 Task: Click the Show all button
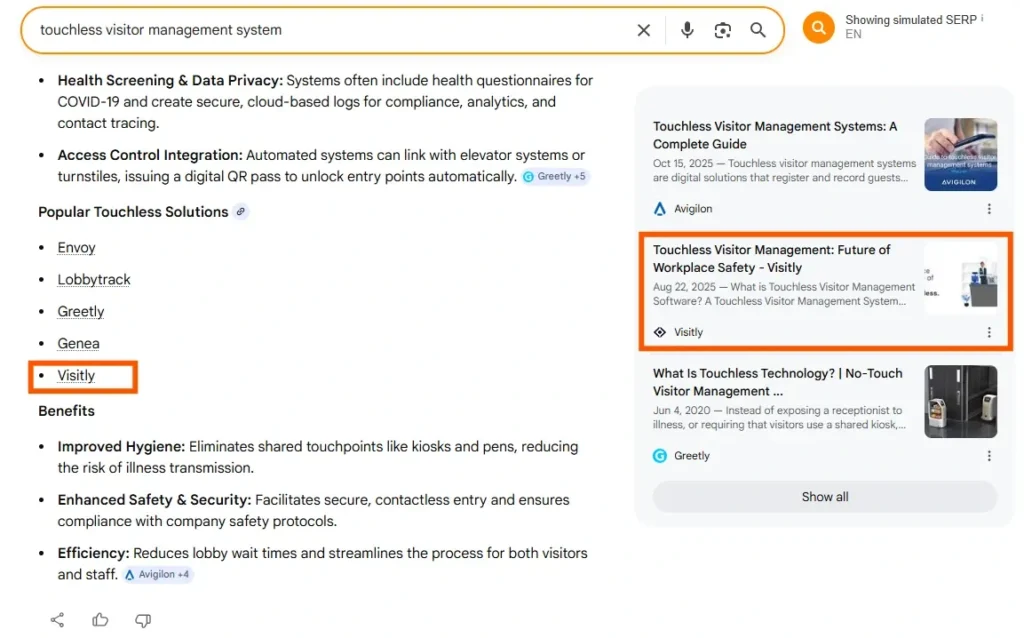click(825, 497)
